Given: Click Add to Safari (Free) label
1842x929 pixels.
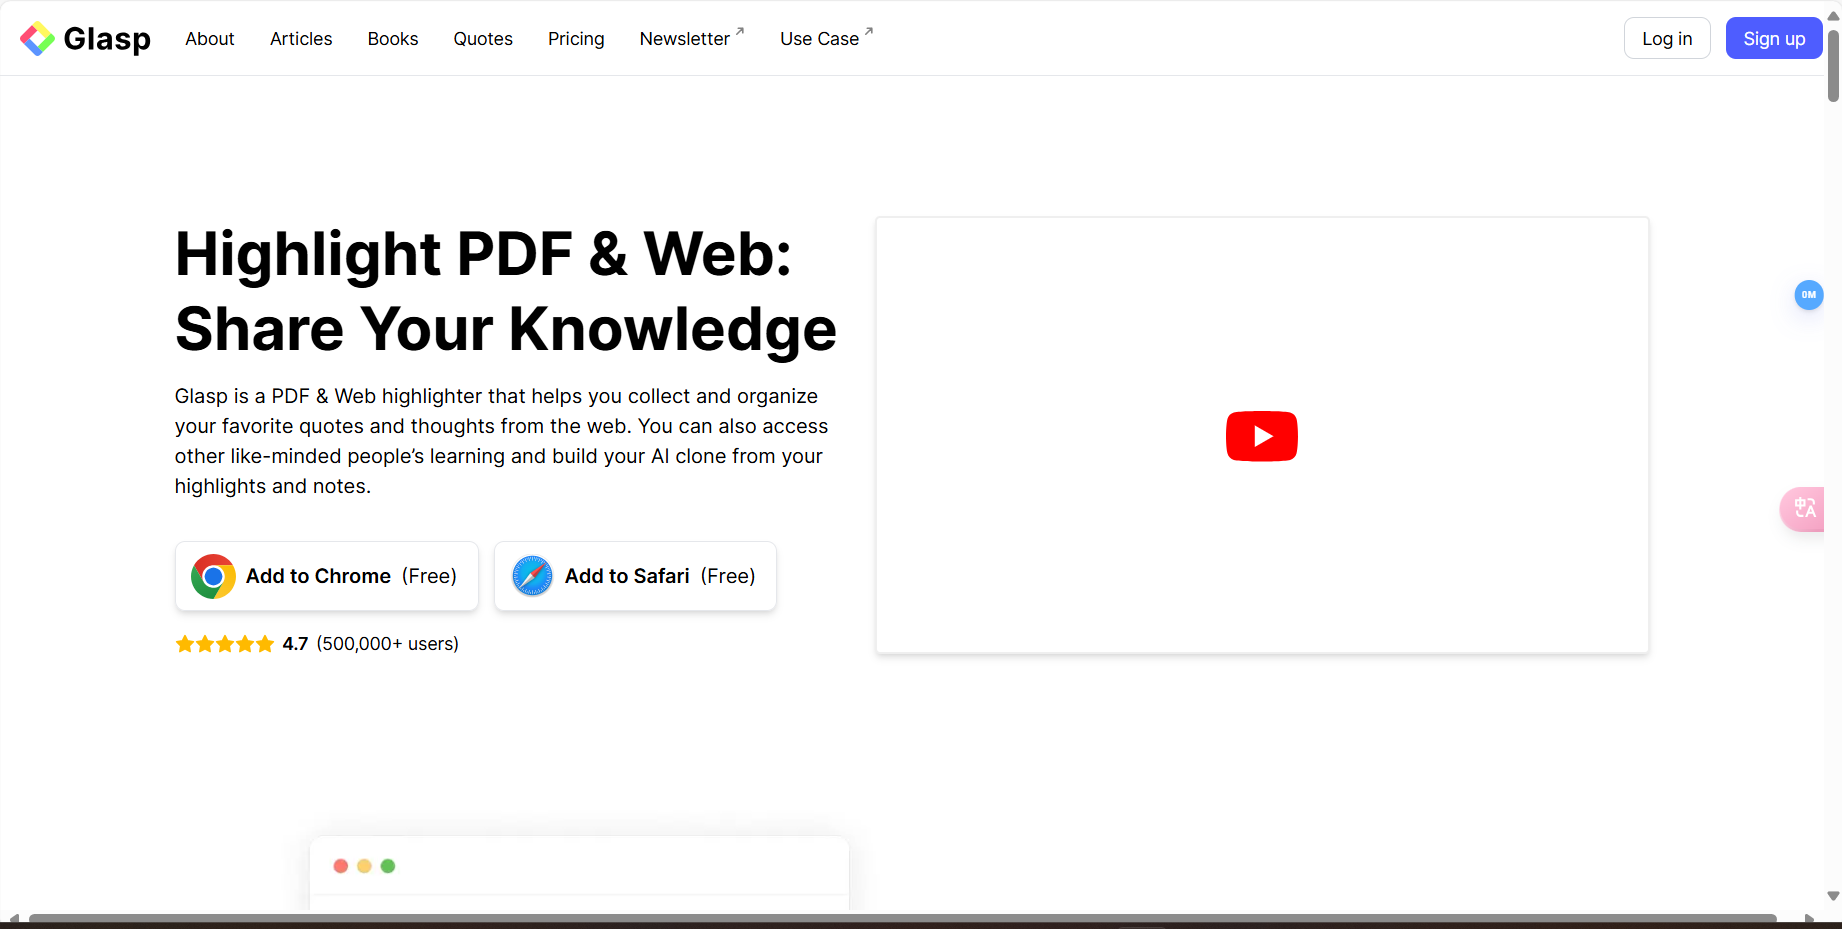Looking at the screenshot, I should pos(660,576).
